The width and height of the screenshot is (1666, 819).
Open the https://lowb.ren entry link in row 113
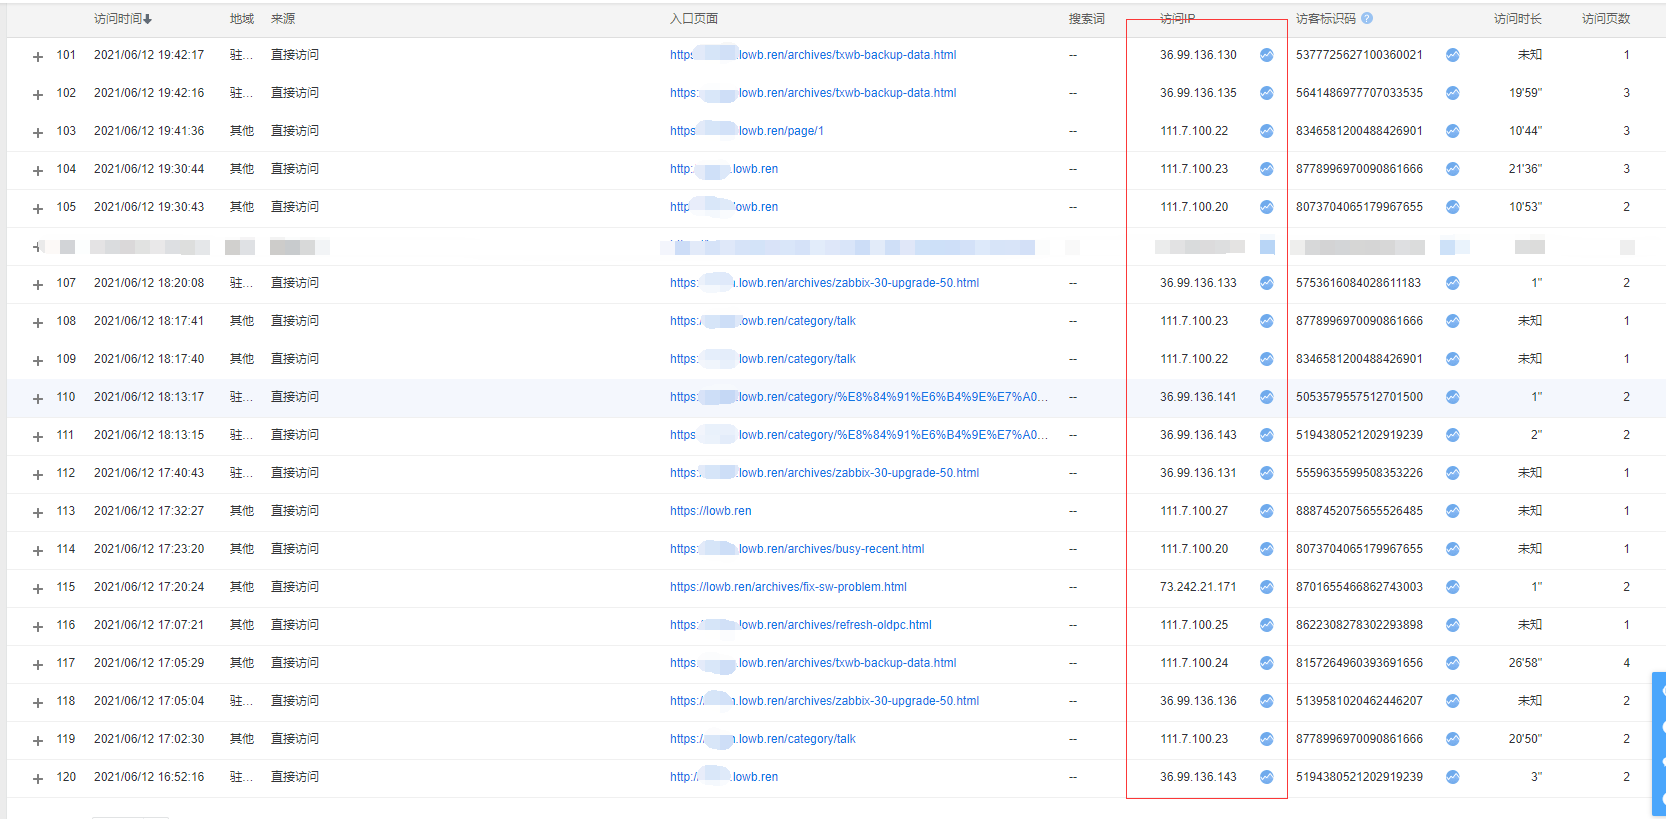(710, 511)
